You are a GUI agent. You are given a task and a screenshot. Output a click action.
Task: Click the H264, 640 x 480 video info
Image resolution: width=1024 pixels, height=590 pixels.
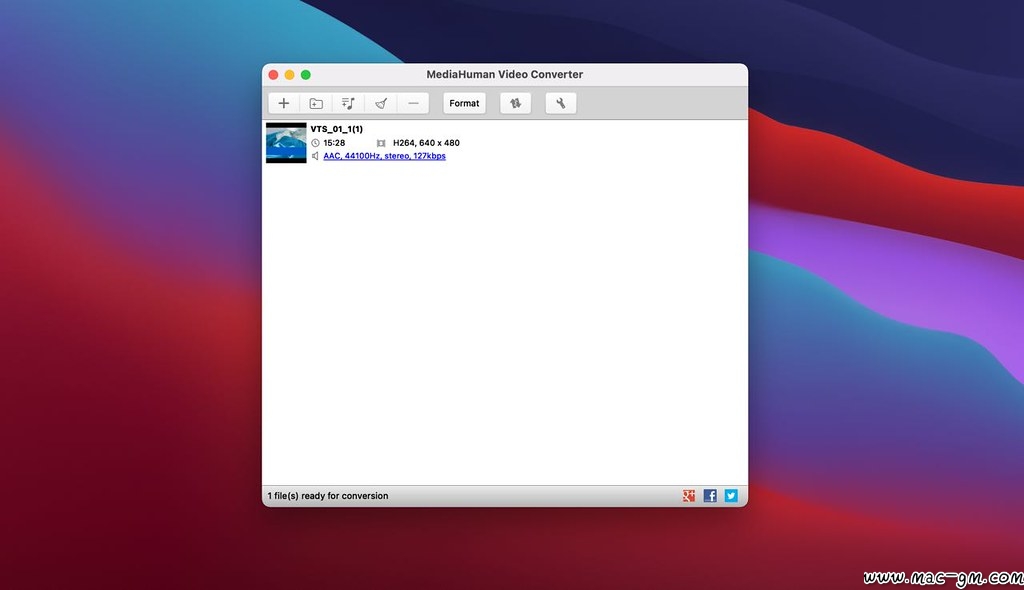426,142
